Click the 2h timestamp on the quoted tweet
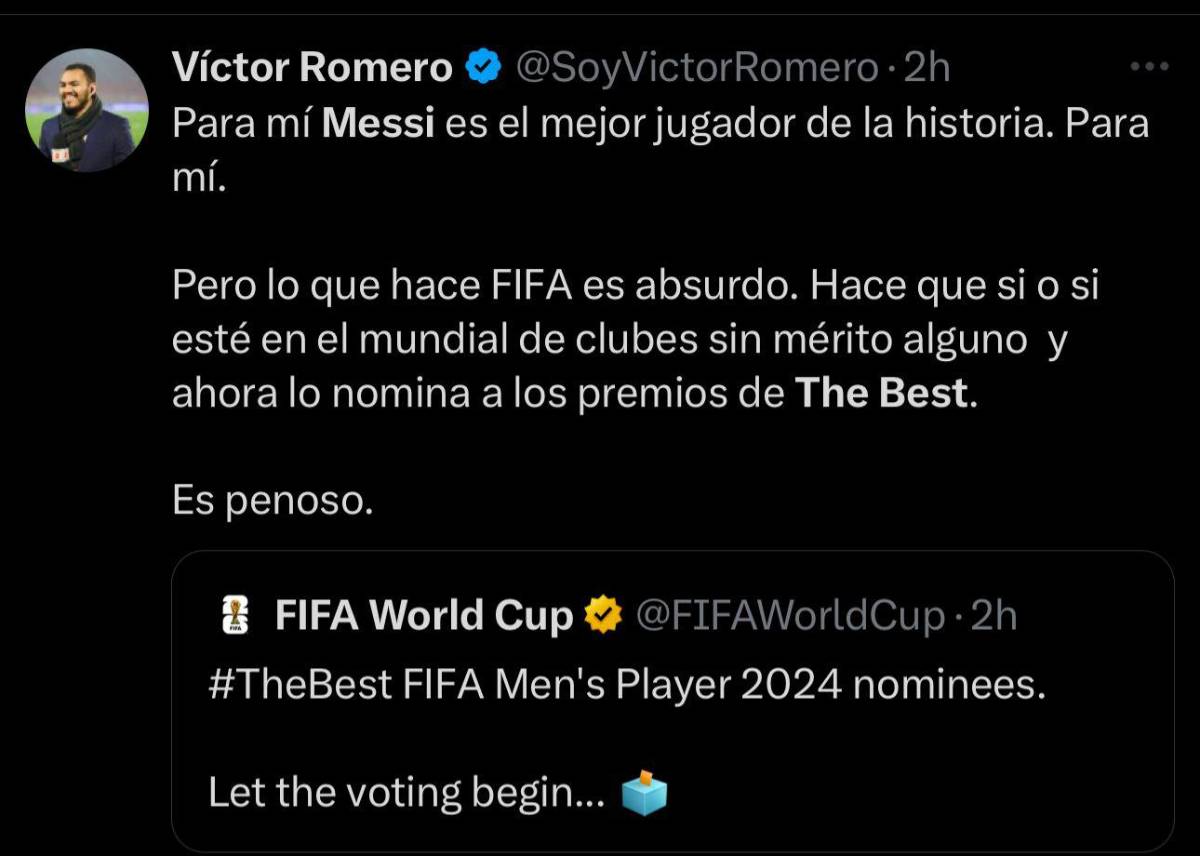 [x=994, y=616]
